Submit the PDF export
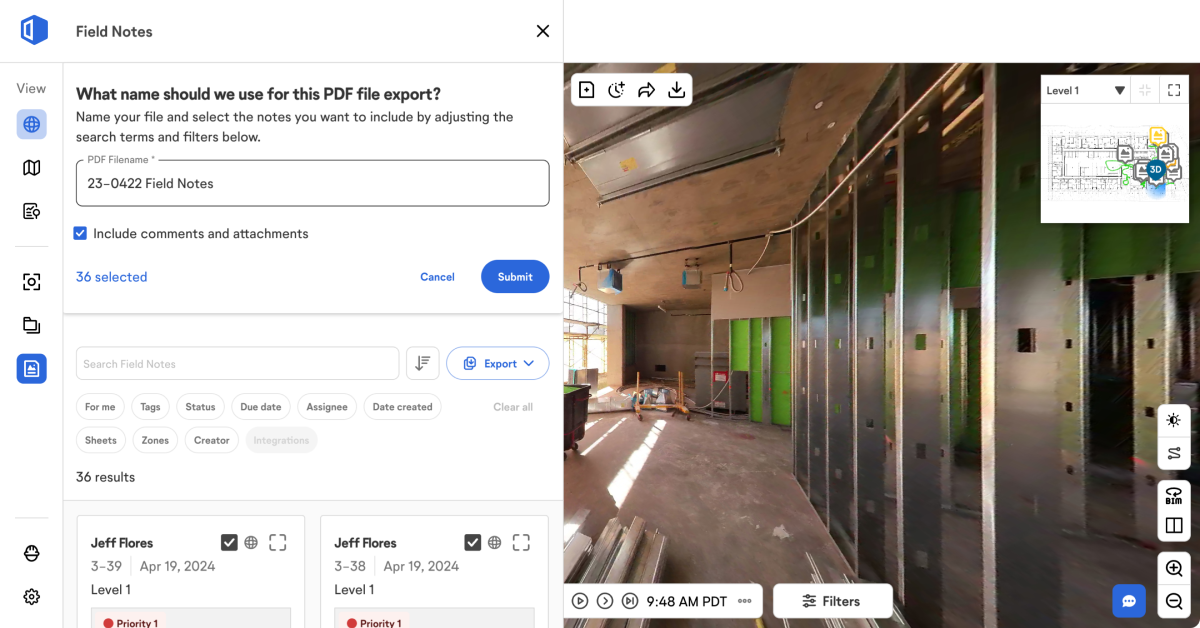The width and height of the screenshot is (1200, 628). click(x=515, y=277)
